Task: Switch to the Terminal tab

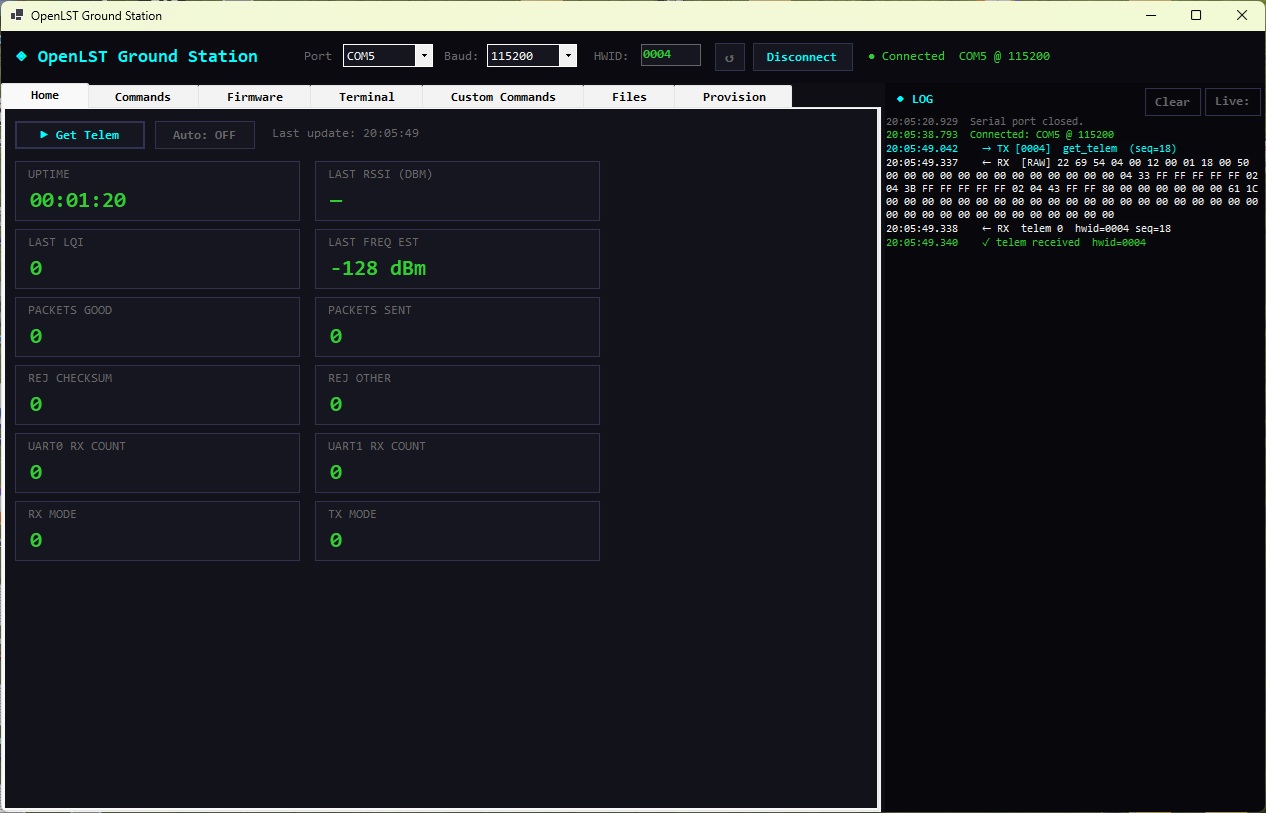Action: [x=366, y=96]
